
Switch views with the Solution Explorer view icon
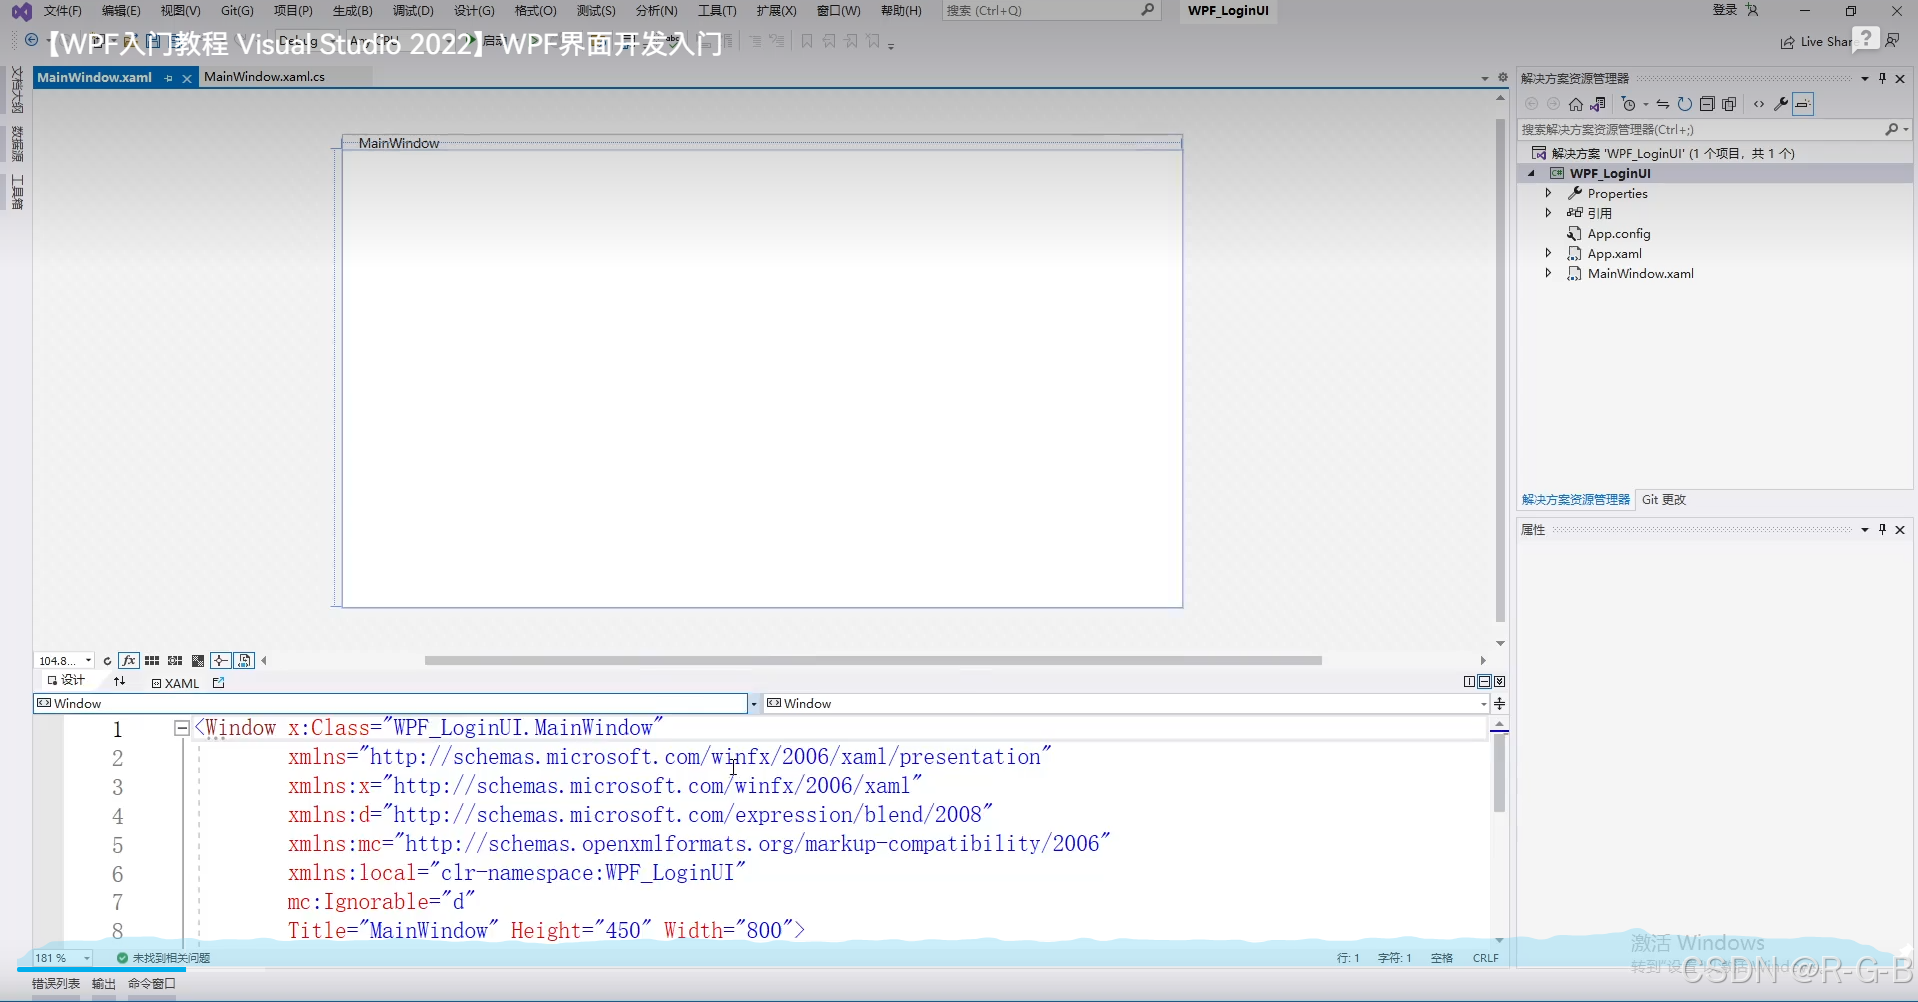1598,104
